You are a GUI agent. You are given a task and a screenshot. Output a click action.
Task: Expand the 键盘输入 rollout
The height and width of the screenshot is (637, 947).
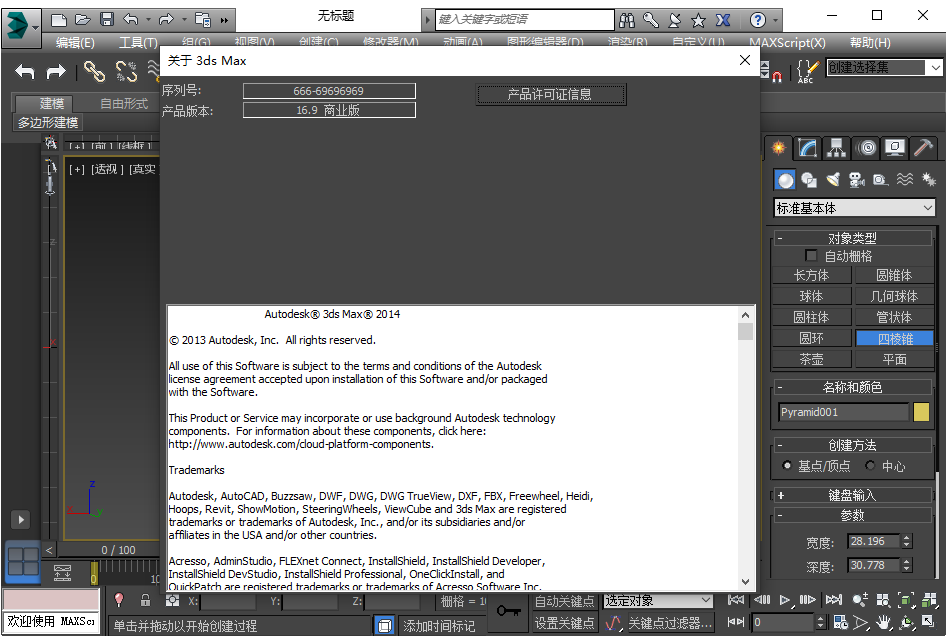pos(852,495)
